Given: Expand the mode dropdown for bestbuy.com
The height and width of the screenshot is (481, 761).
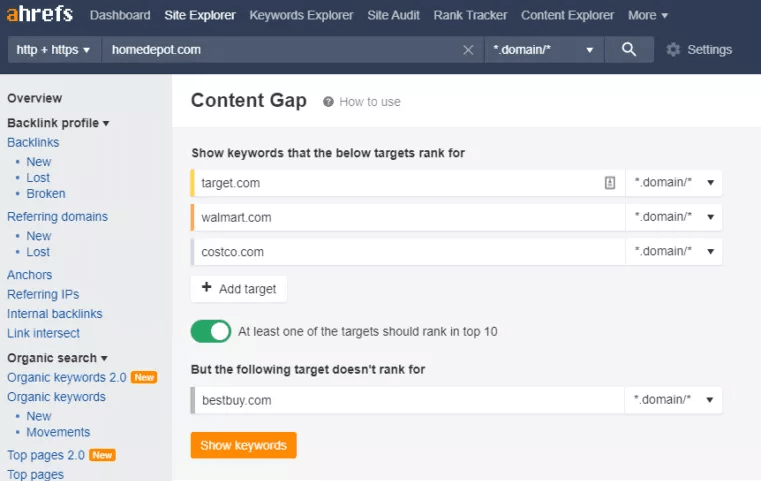Looking at the screenshot, I should pyautogui.click(x=674, y=400).
